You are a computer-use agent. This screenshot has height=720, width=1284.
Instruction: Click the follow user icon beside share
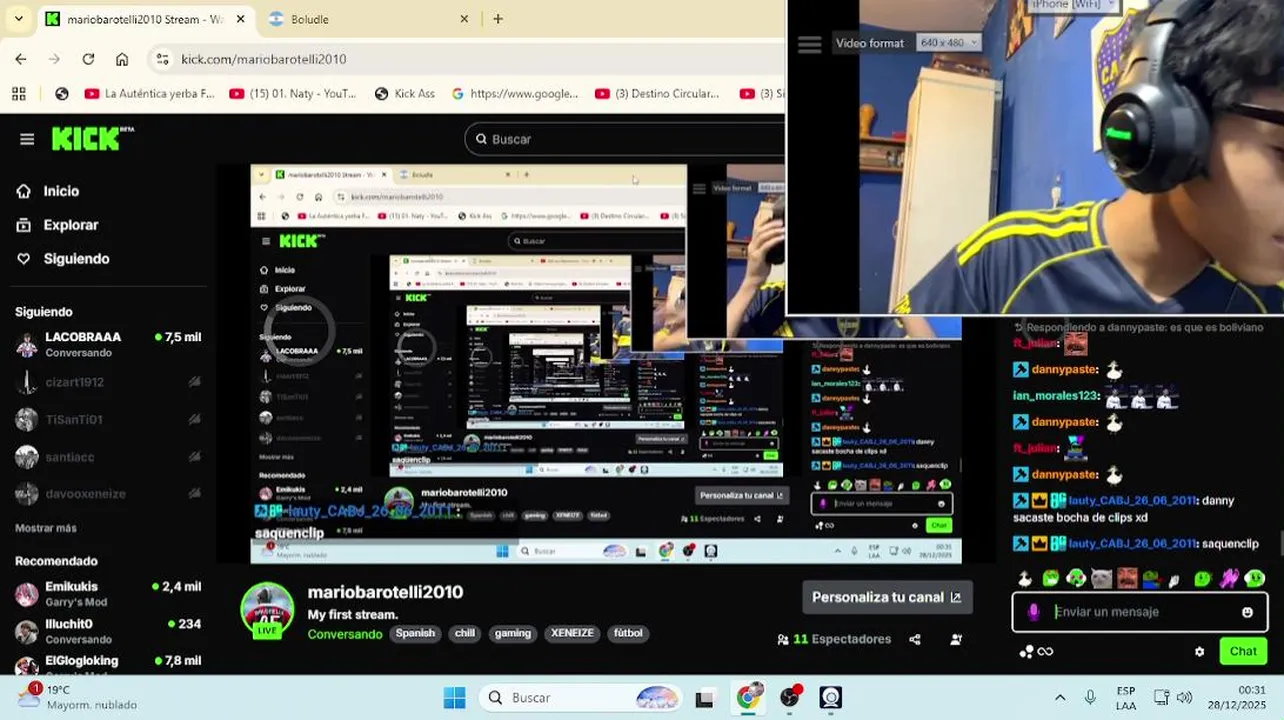pos(956,639)
